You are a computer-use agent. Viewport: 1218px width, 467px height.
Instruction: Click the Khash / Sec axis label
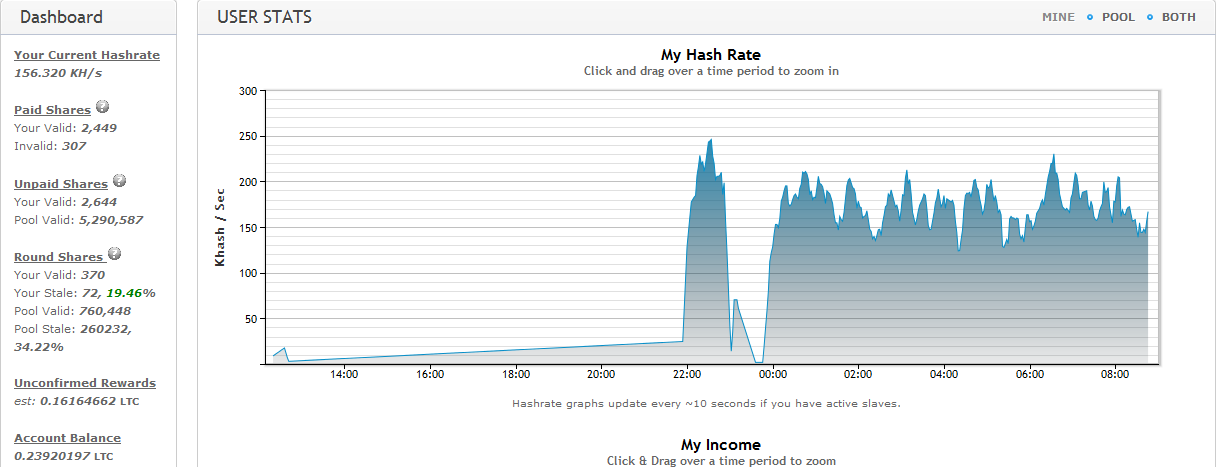pos(220,227)
